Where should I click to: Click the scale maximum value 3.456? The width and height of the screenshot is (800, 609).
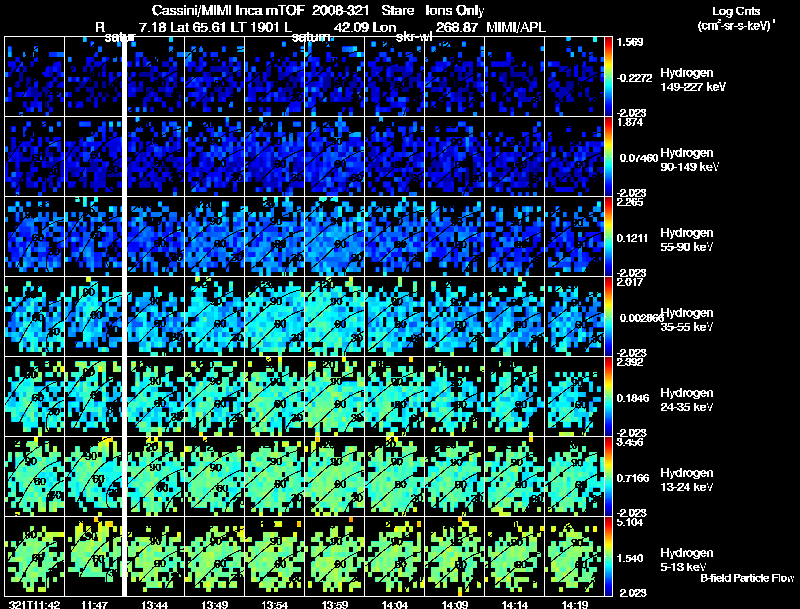coord(630,442)
